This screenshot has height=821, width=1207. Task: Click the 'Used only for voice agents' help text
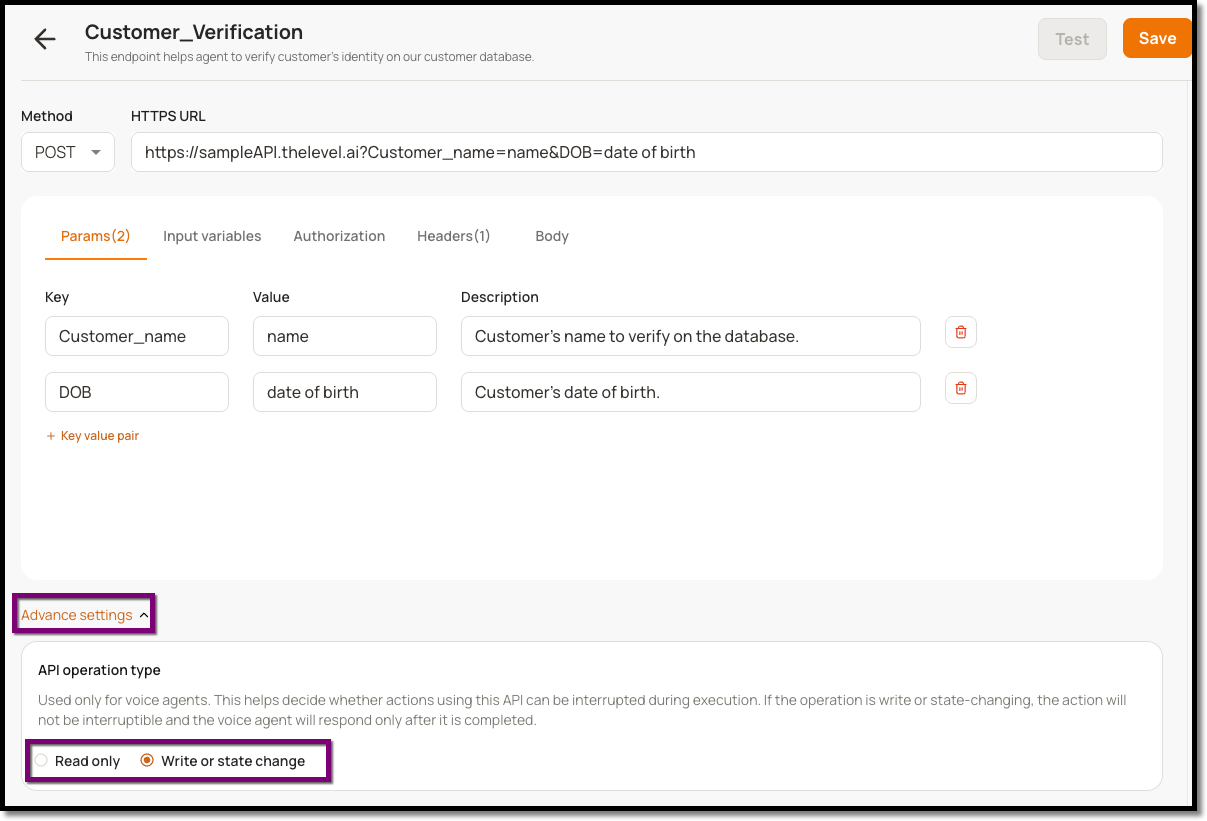(584, 710)
